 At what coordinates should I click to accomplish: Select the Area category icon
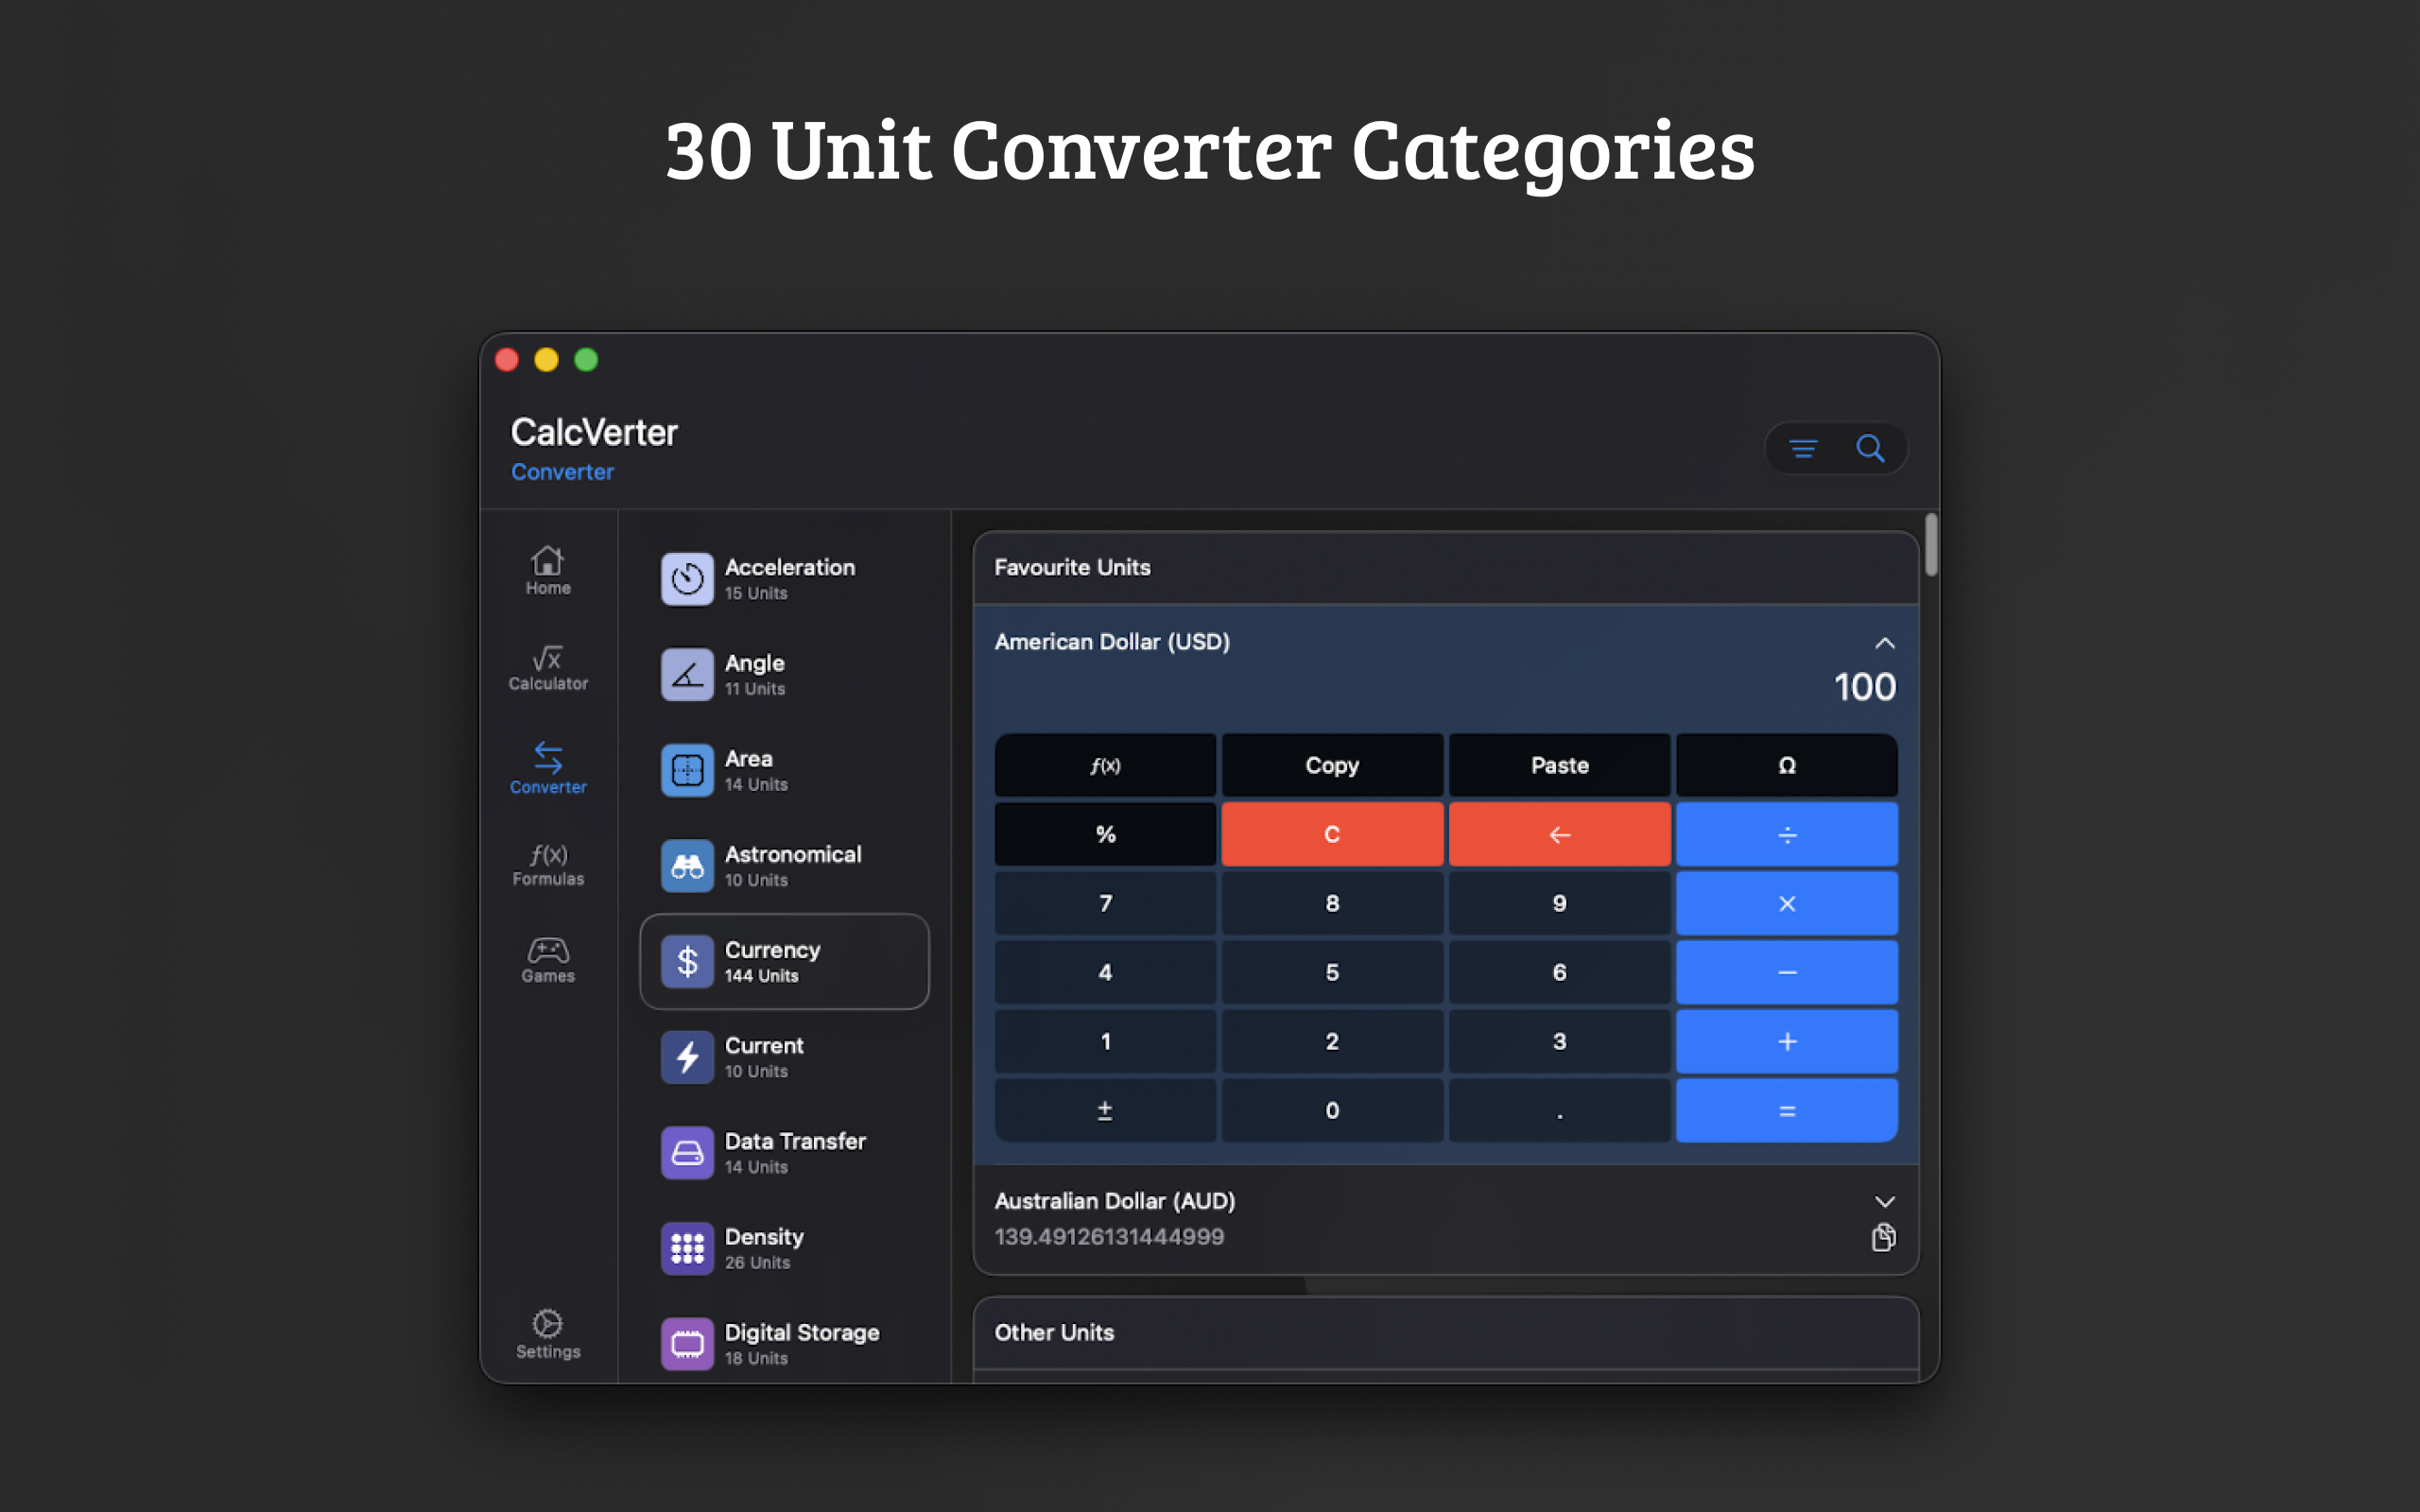point(687,770)
